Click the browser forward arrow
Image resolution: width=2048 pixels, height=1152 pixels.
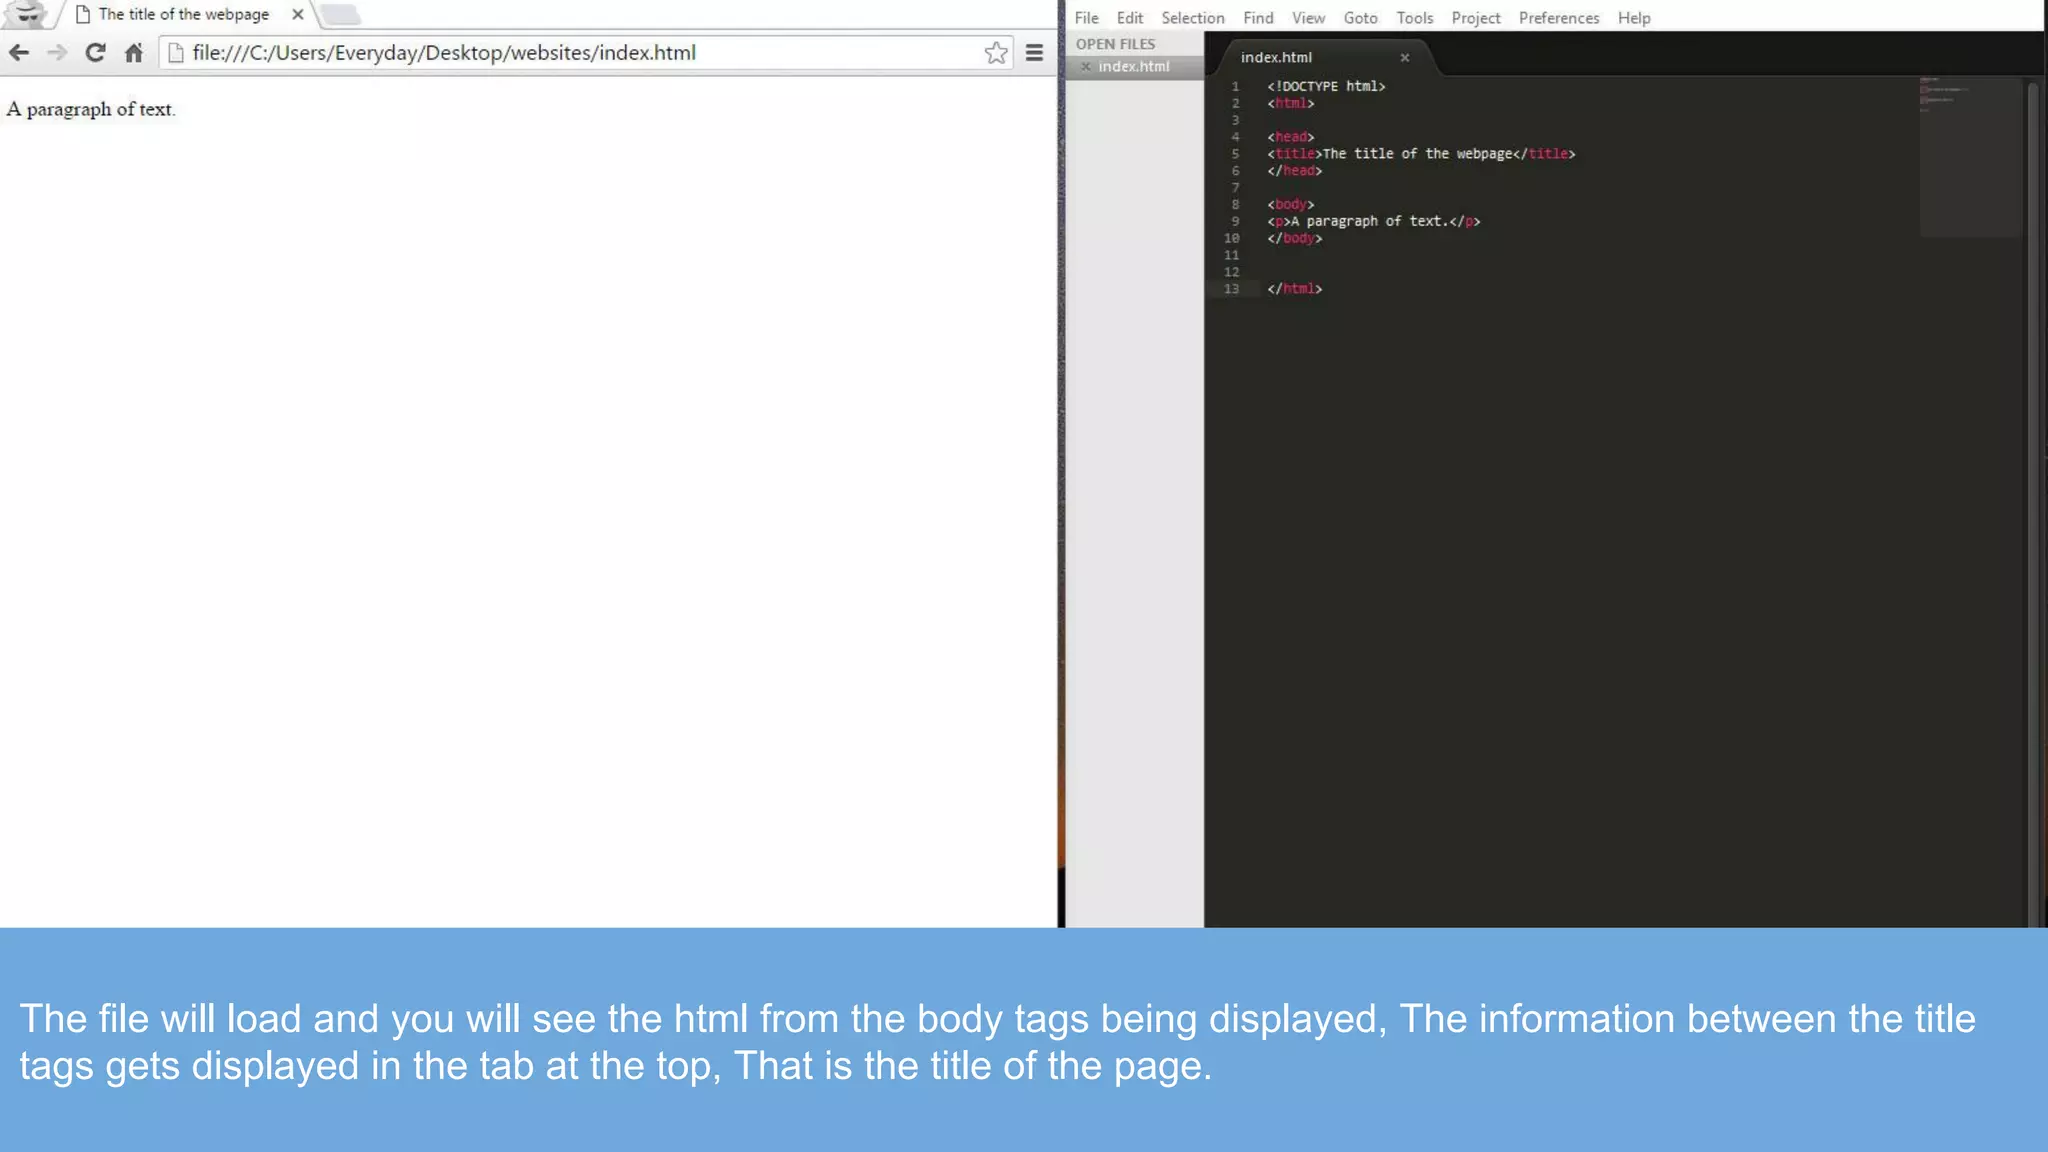pos(57,53)
